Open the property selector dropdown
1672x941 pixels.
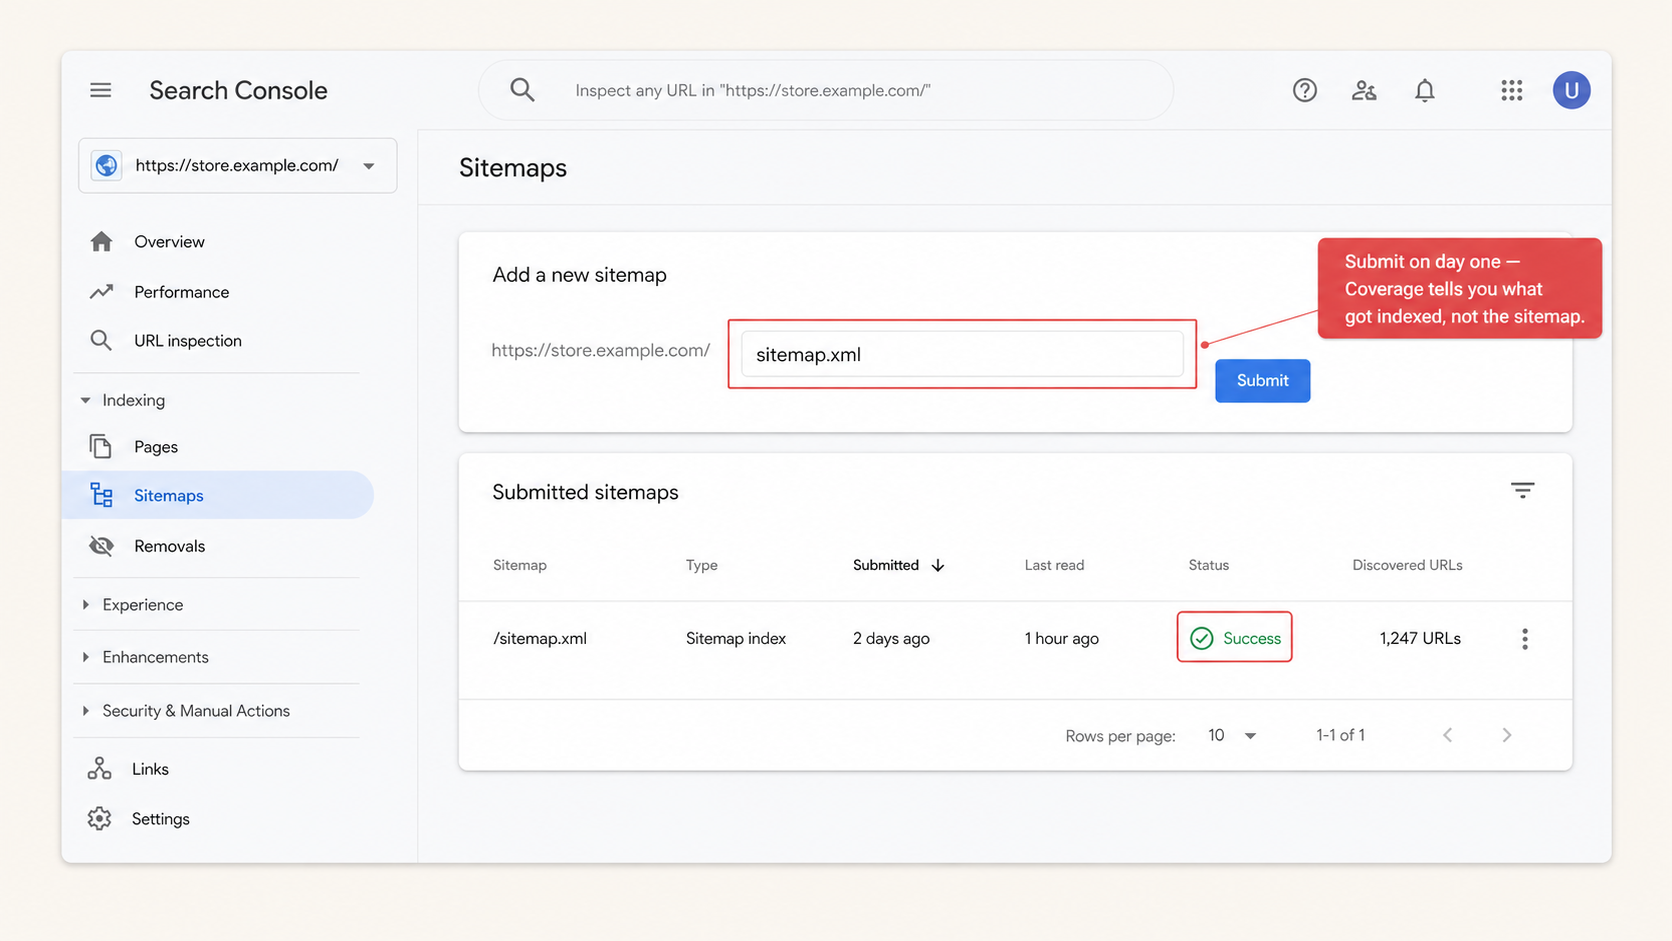[368, 165]
